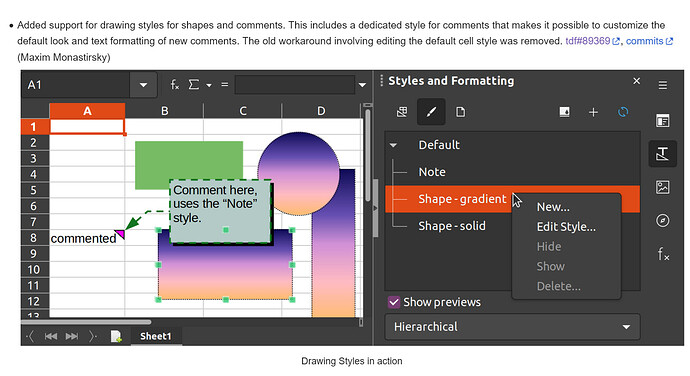Viewport: 690px width, 376px height.
Task: Open the Gallery deck sidebar icon
Action: (x=663, y=187)
